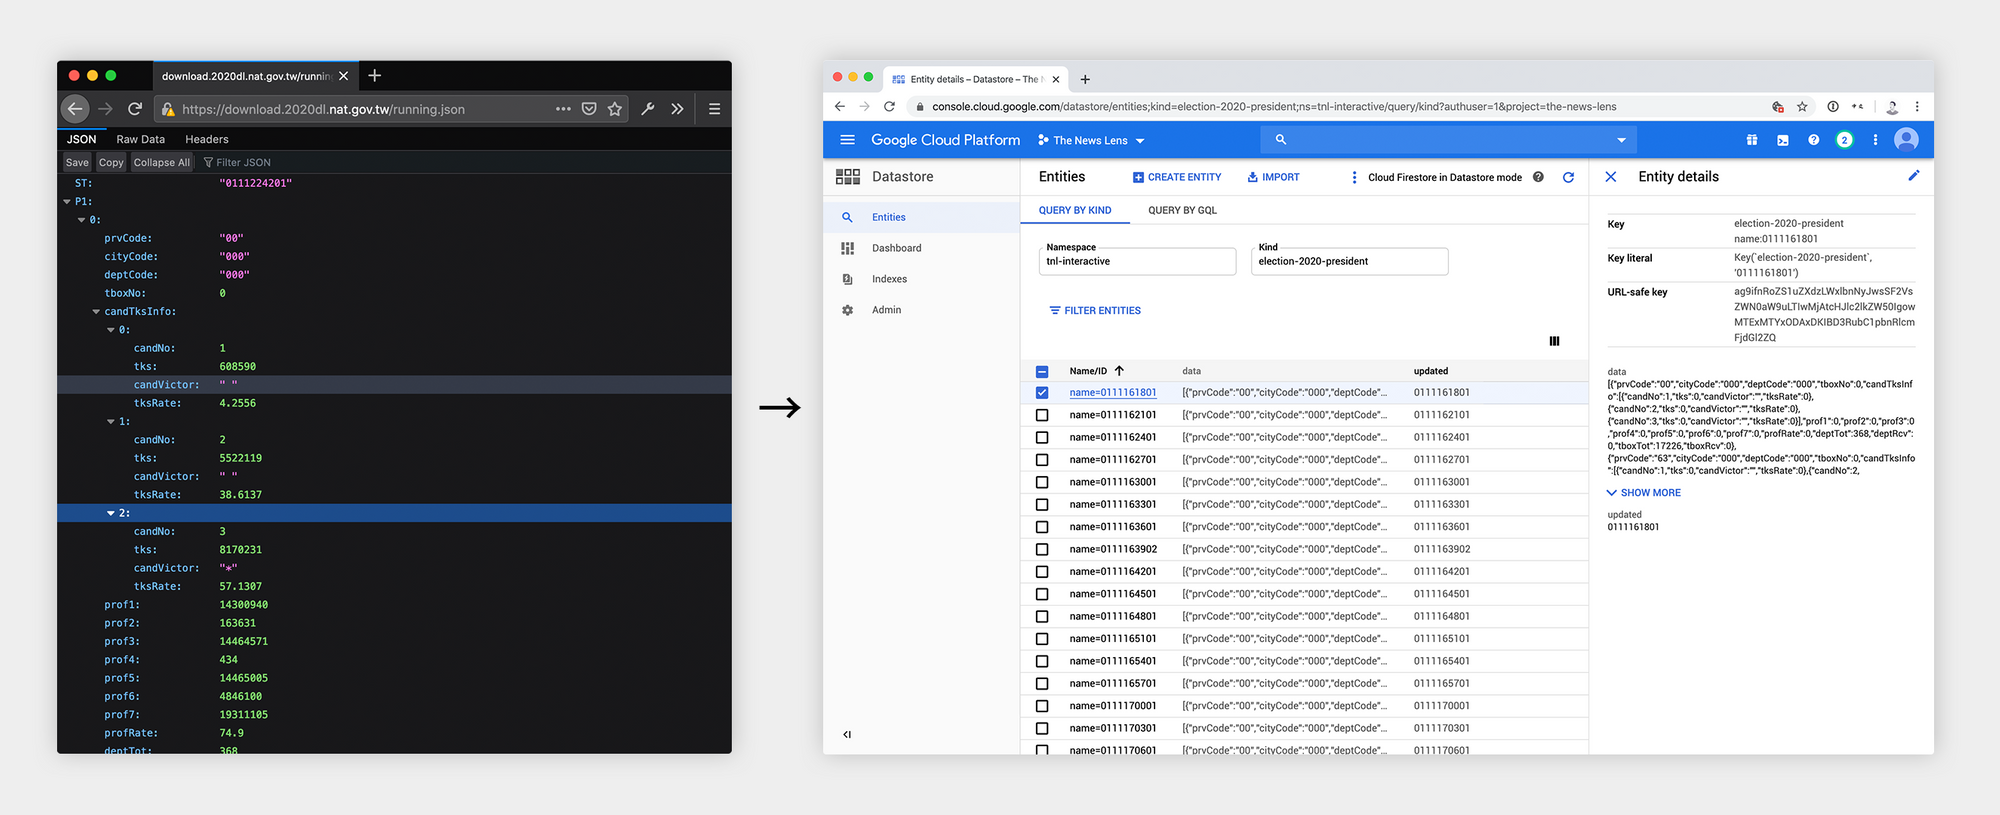This screenshot has width=2000, height=815.
Task: Open help for Cloud Firestore in Datastore mode
Action: (x=1538, y=177)
